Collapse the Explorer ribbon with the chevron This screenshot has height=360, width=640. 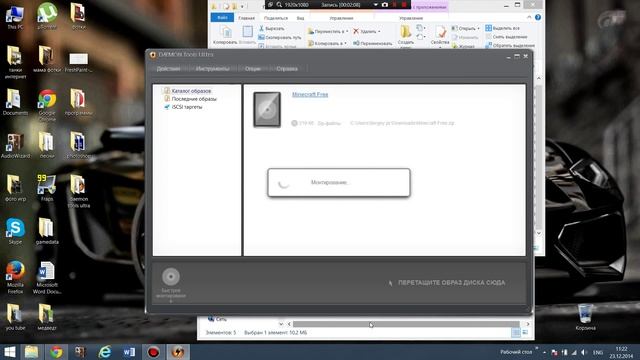pyautogui.click(x=529, y=17)
